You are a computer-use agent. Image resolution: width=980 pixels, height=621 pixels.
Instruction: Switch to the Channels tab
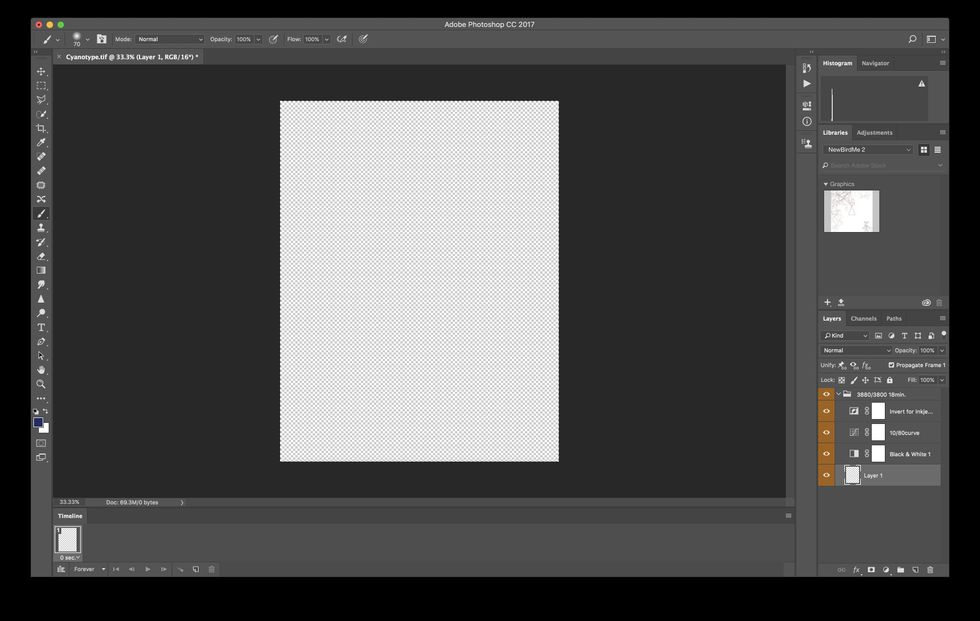click(x=866, y=318)
